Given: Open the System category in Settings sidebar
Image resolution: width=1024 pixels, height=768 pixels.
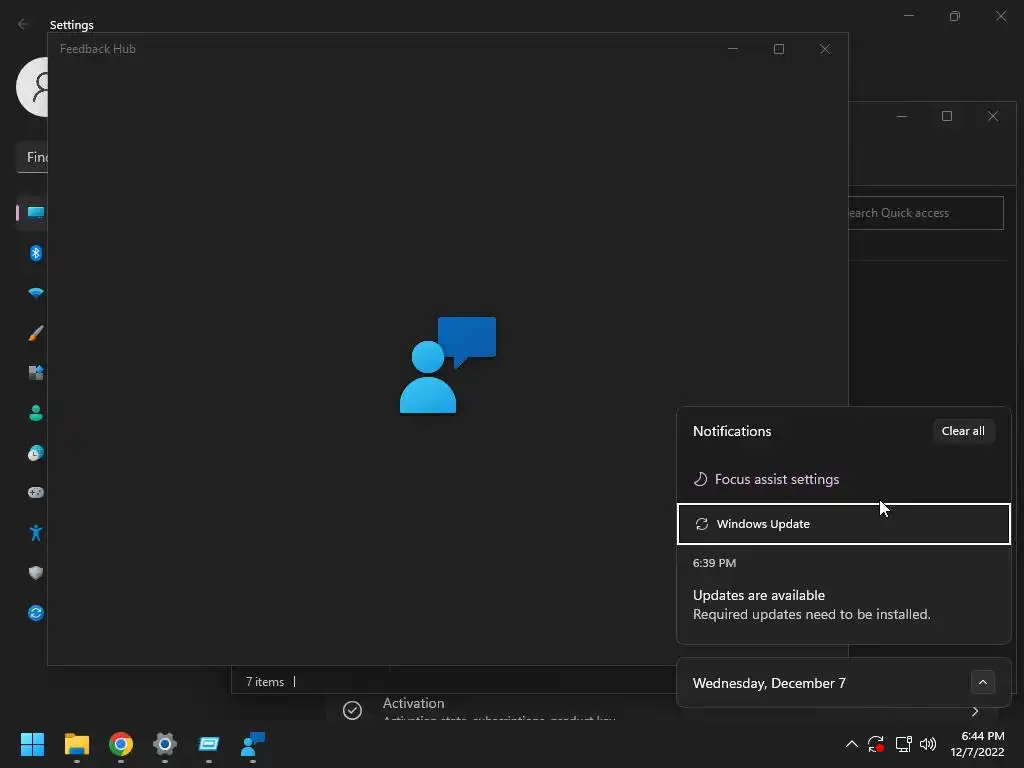Looking at the screenshot, I should click(35, 213).
